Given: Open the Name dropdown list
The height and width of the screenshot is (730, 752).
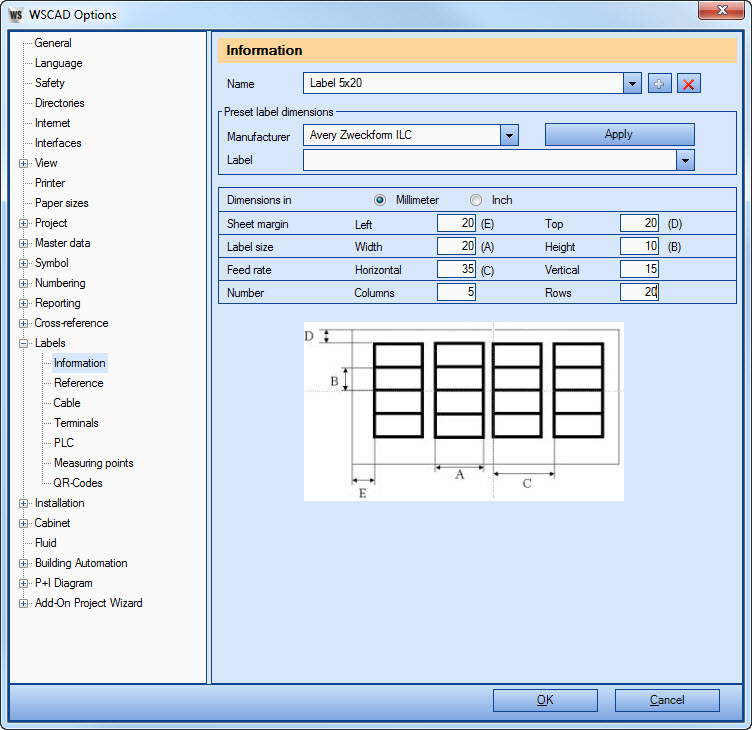Looking at the screenshot, I should 632,83.
